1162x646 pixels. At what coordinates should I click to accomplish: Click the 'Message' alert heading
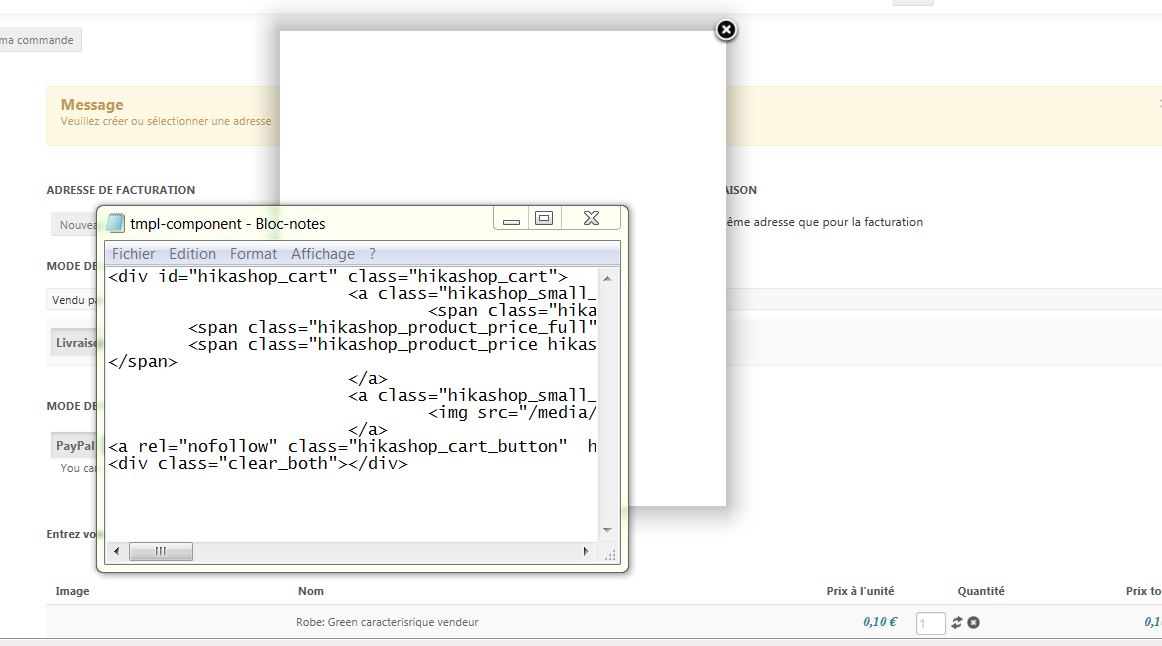92,104
